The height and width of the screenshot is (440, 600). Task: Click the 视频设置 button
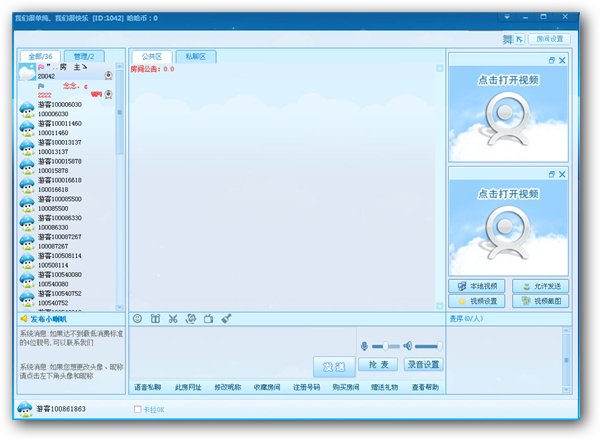click(477, 301)
